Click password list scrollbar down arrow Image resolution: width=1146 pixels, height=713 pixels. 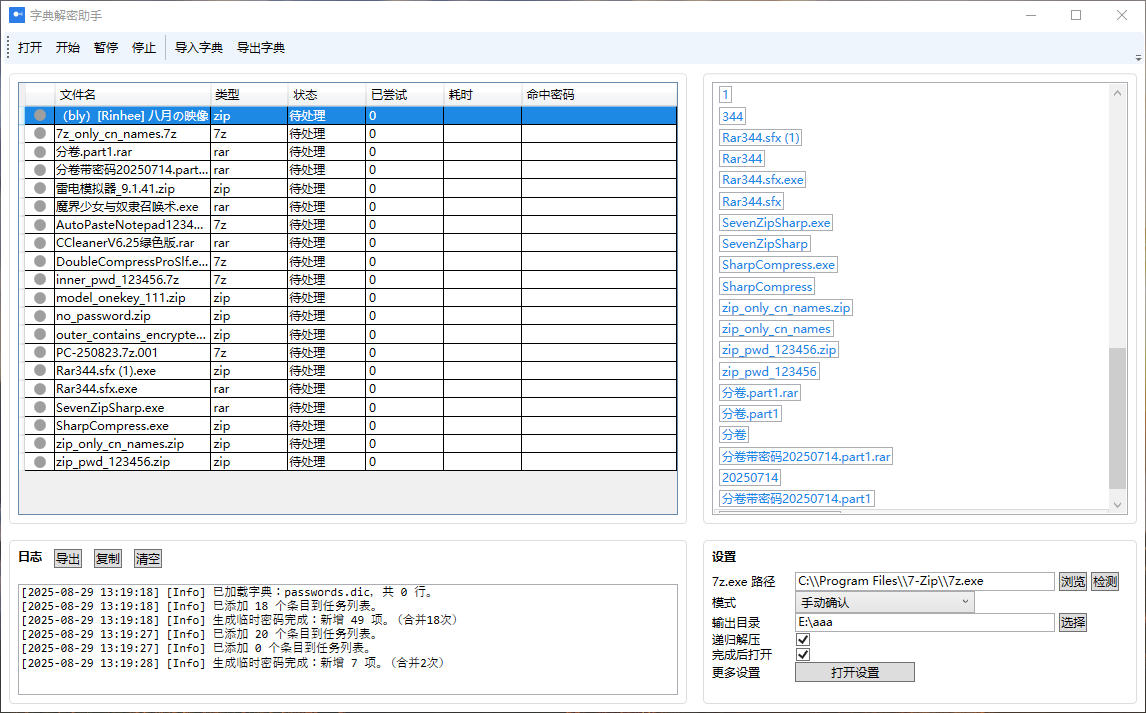(1117, 504)
